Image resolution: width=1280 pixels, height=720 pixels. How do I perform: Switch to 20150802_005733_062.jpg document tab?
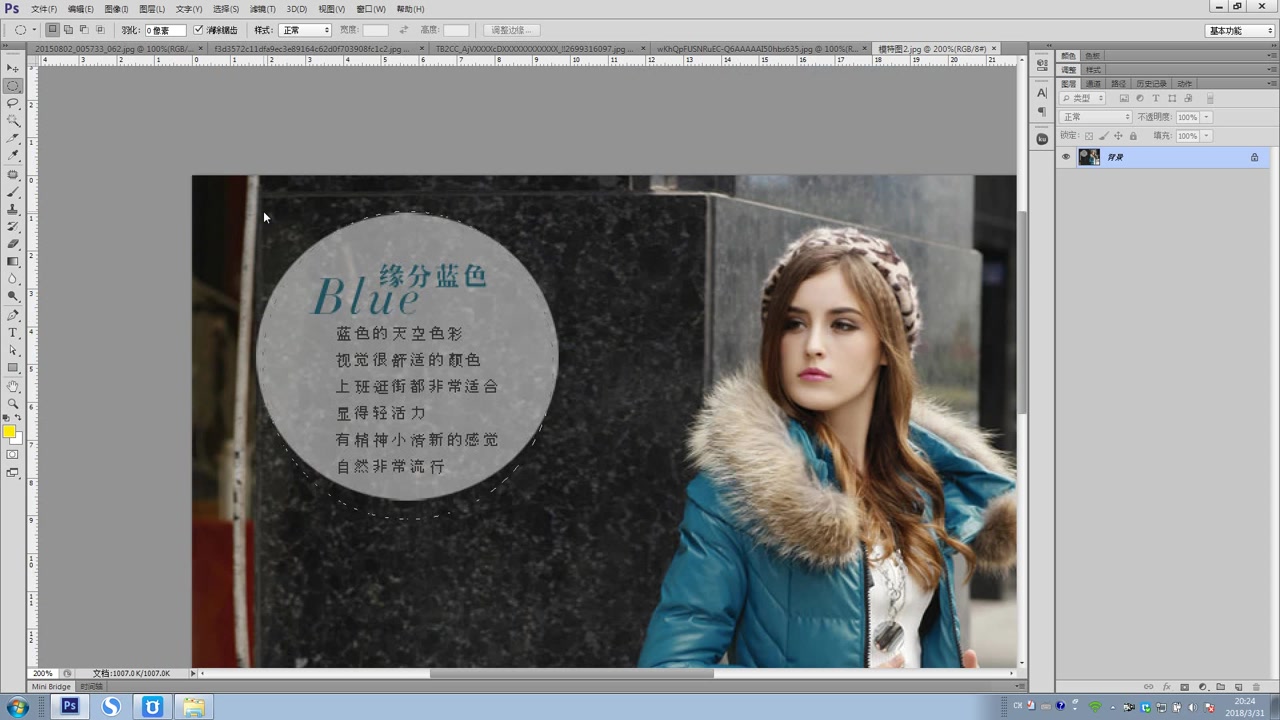pos(118,48)
